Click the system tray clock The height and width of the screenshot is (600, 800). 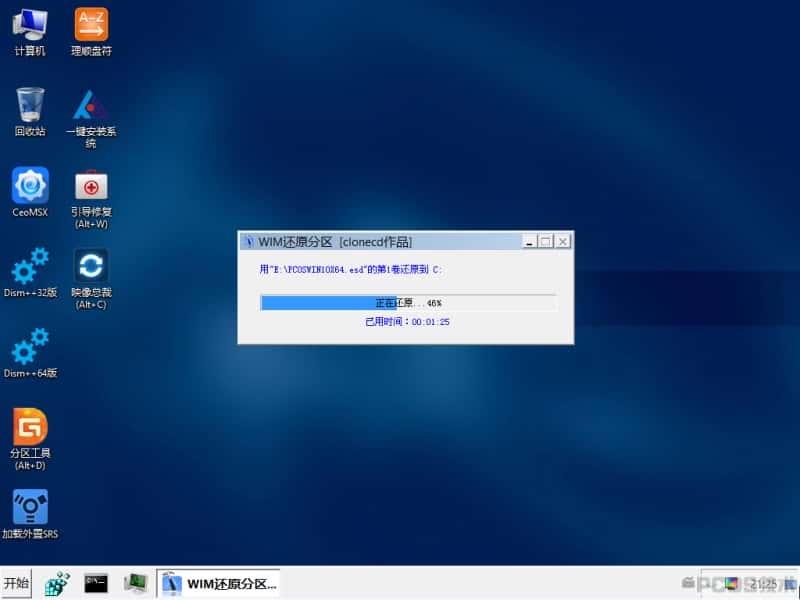click(x=763, y=584)
